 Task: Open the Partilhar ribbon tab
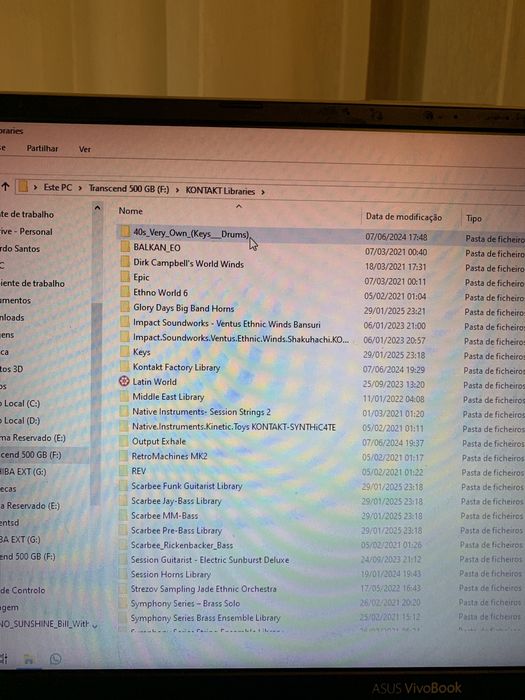point(42,148)
